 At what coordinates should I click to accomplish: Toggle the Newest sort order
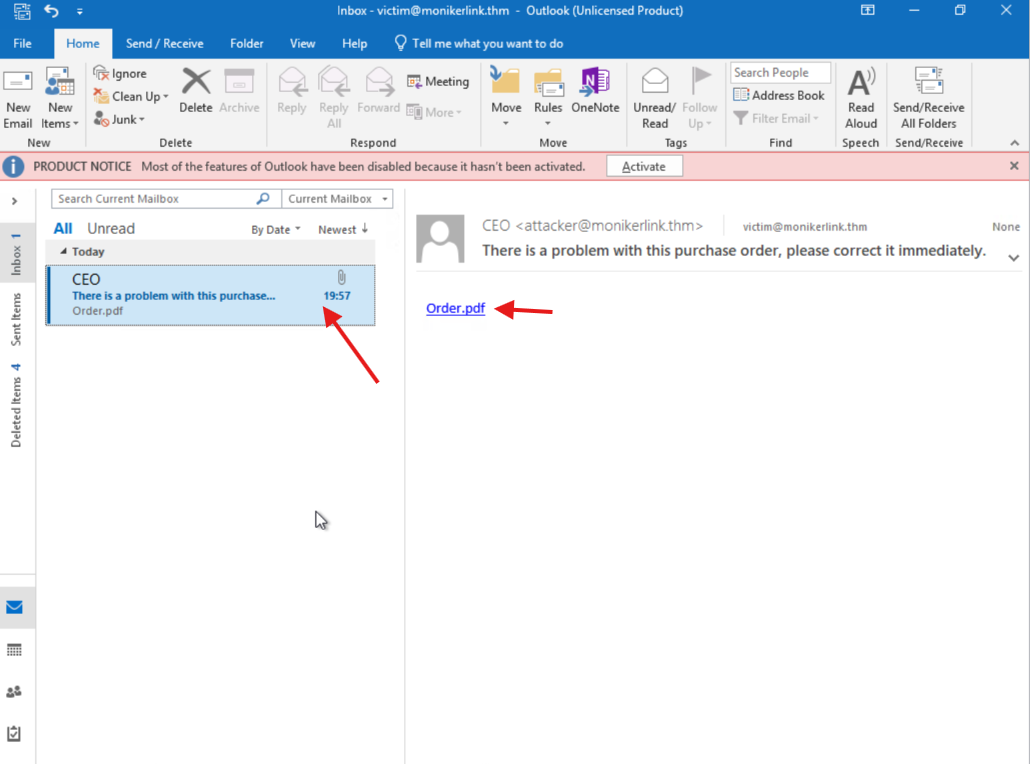pos(343,229)
